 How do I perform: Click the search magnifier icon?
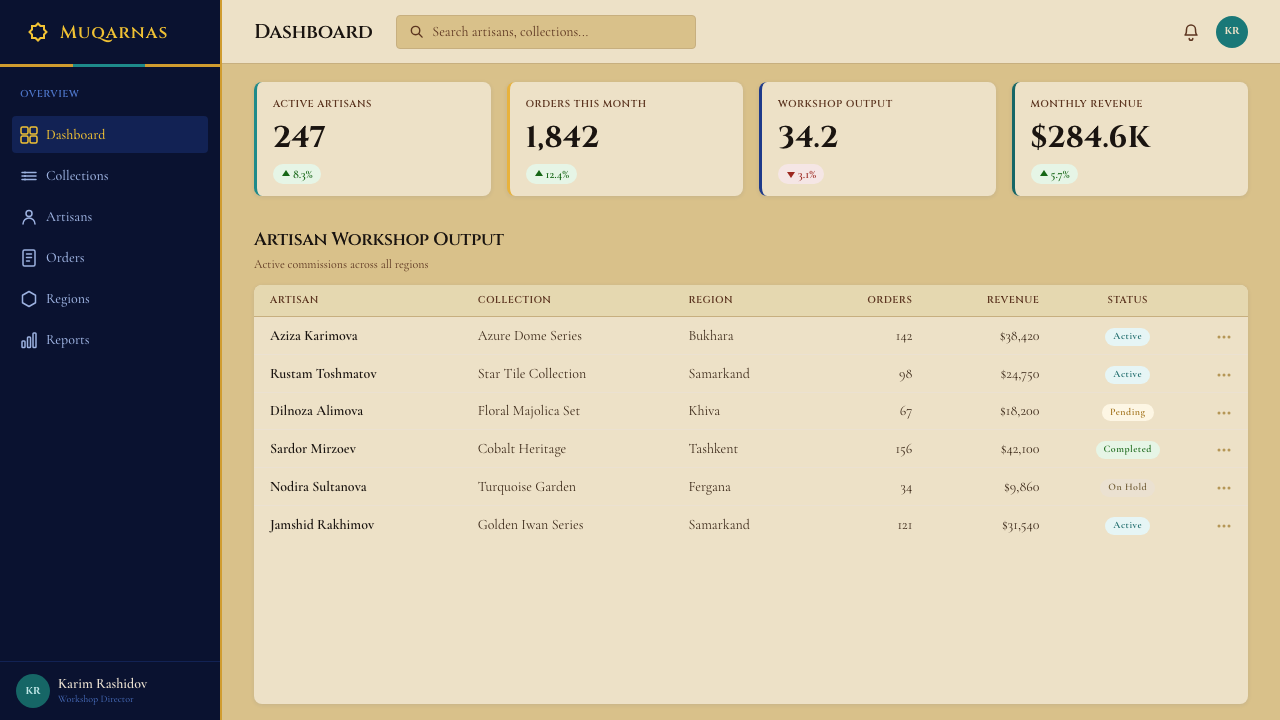417,32
